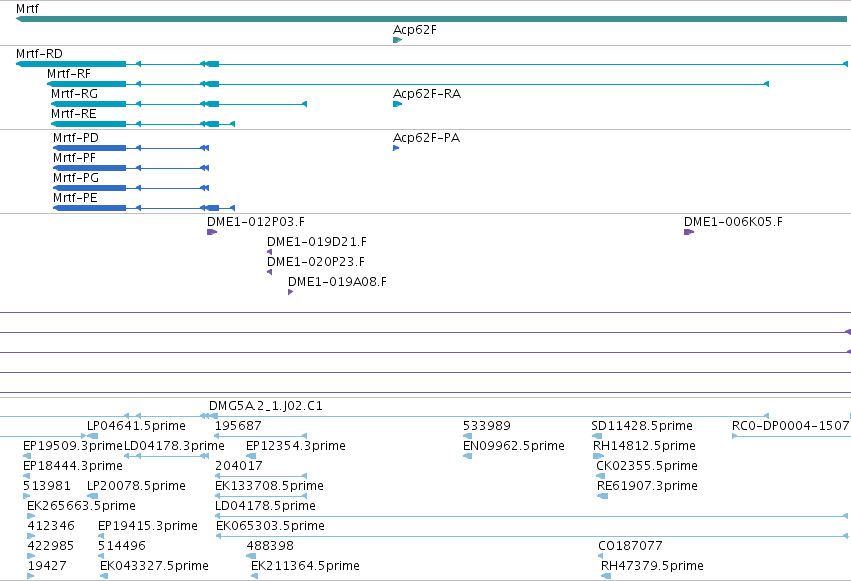Select the EK265663.5prime EST
The width and height of the screenshot is (851, 581).
coord(81,506)
